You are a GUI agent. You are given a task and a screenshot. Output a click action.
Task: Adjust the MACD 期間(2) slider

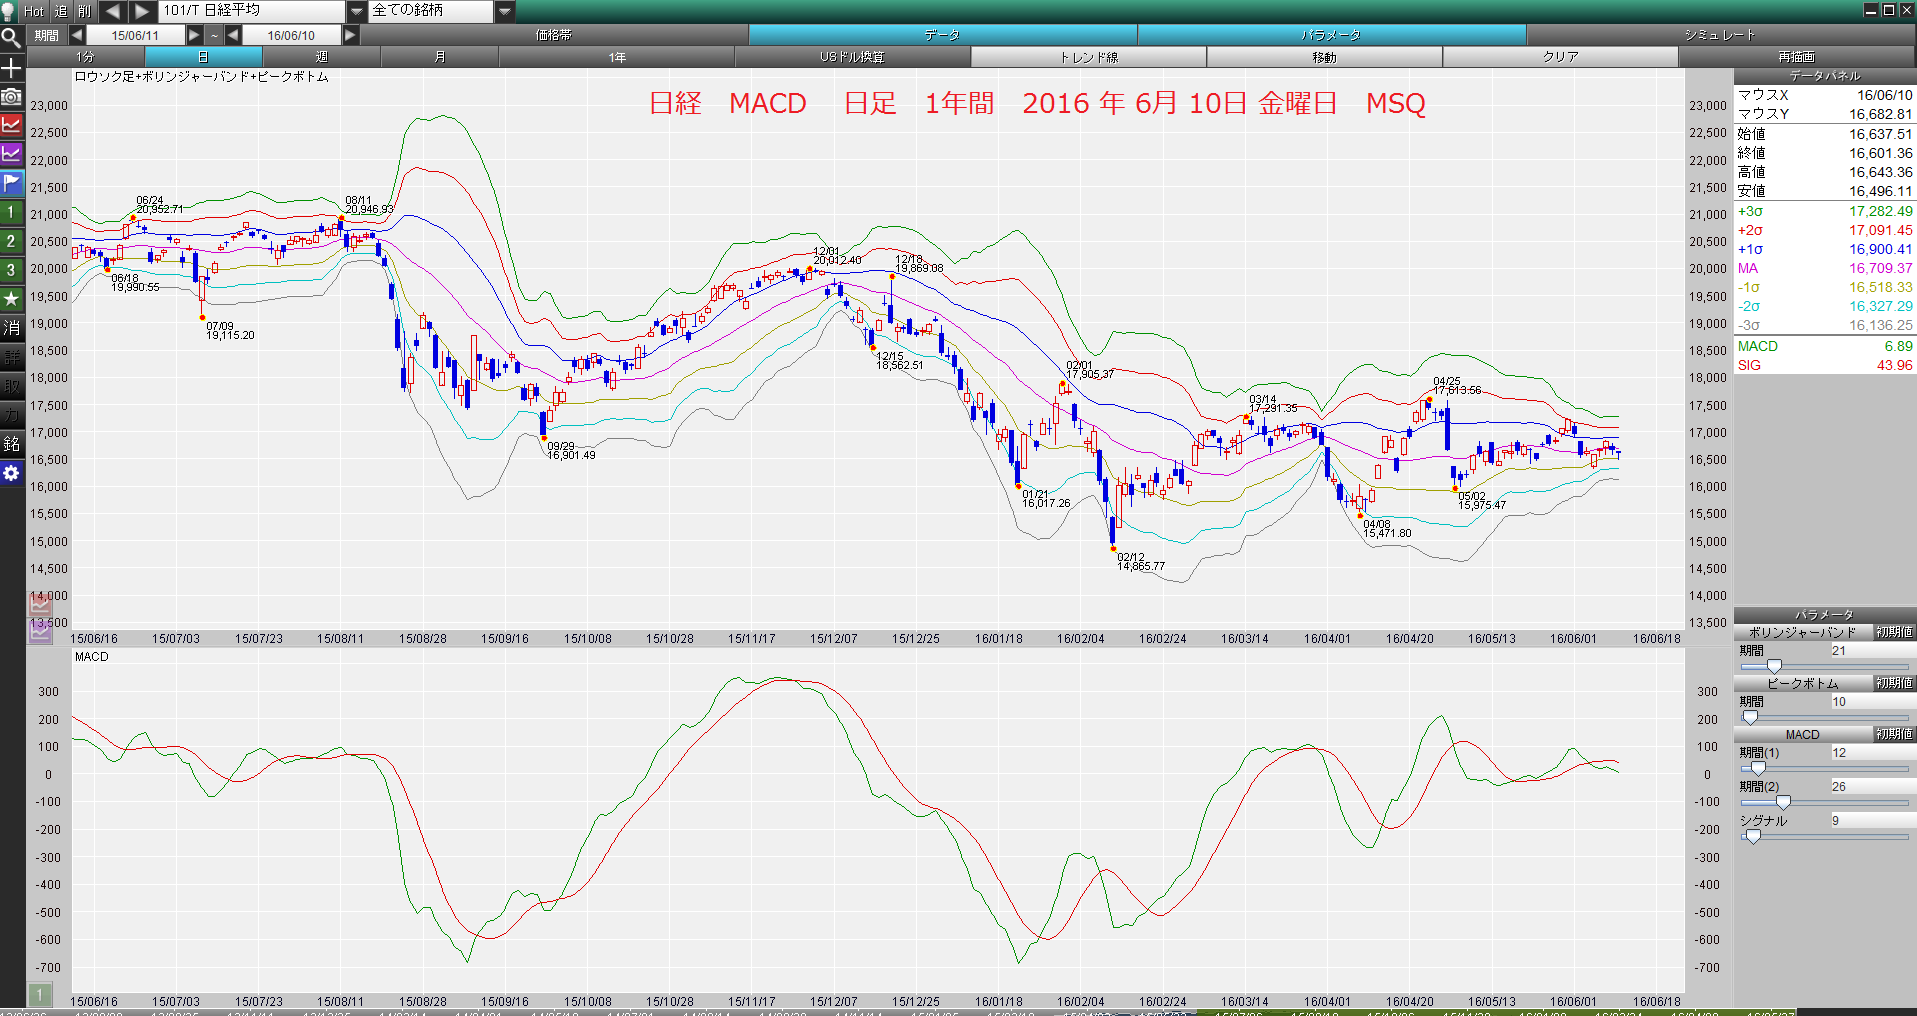1783,802
